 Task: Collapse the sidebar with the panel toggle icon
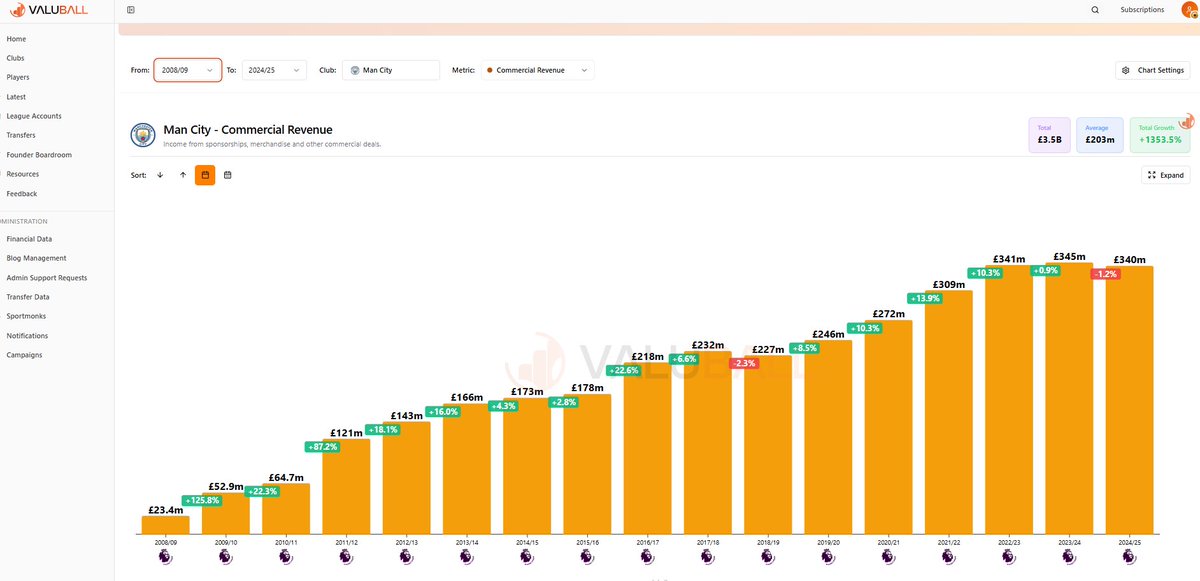point(131,10)
